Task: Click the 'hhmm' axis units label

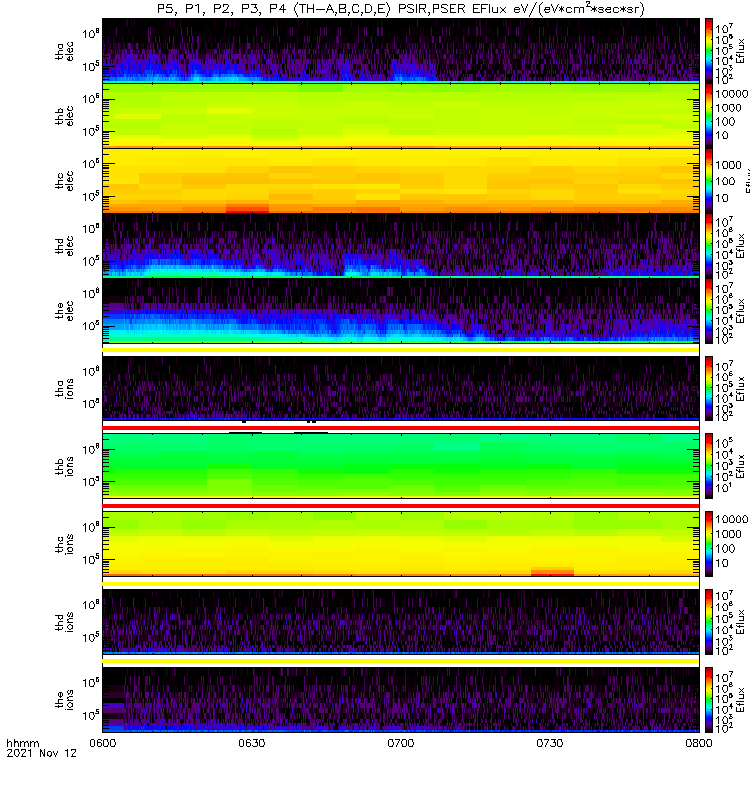Action: 22,743
